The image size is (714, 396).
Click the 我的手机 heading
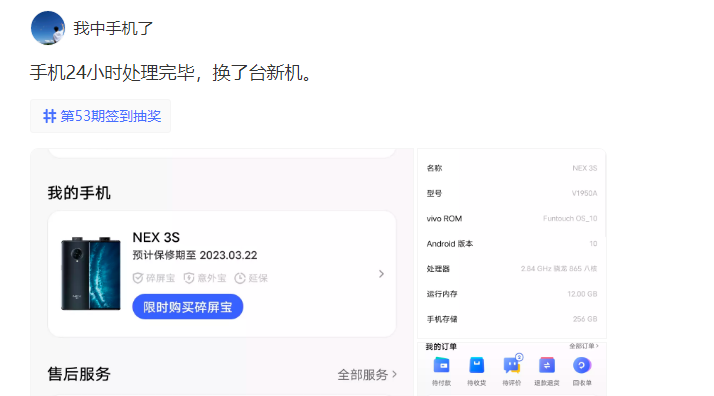pyautogui.click(x=79, y=193)
